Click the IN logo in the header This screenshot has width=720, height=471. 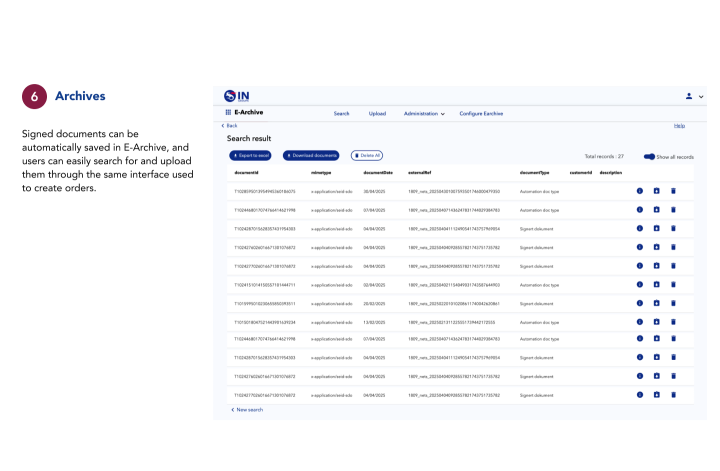[x=237, y=95]
